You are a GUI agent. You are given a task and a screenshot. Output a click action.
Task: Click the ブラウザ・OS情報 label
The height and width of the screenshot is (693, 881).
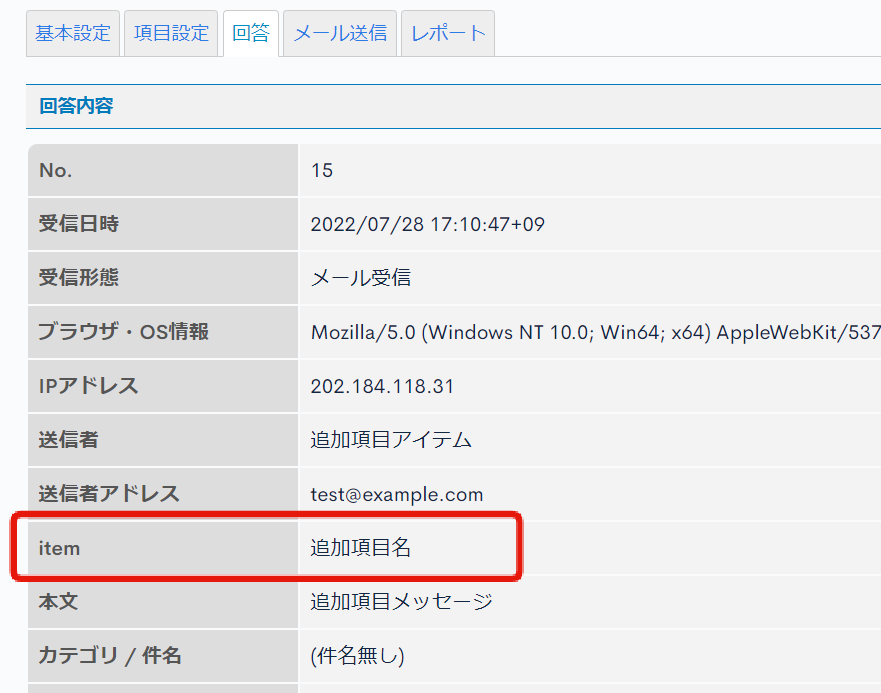pyautogui.click(x=124, y=332)
